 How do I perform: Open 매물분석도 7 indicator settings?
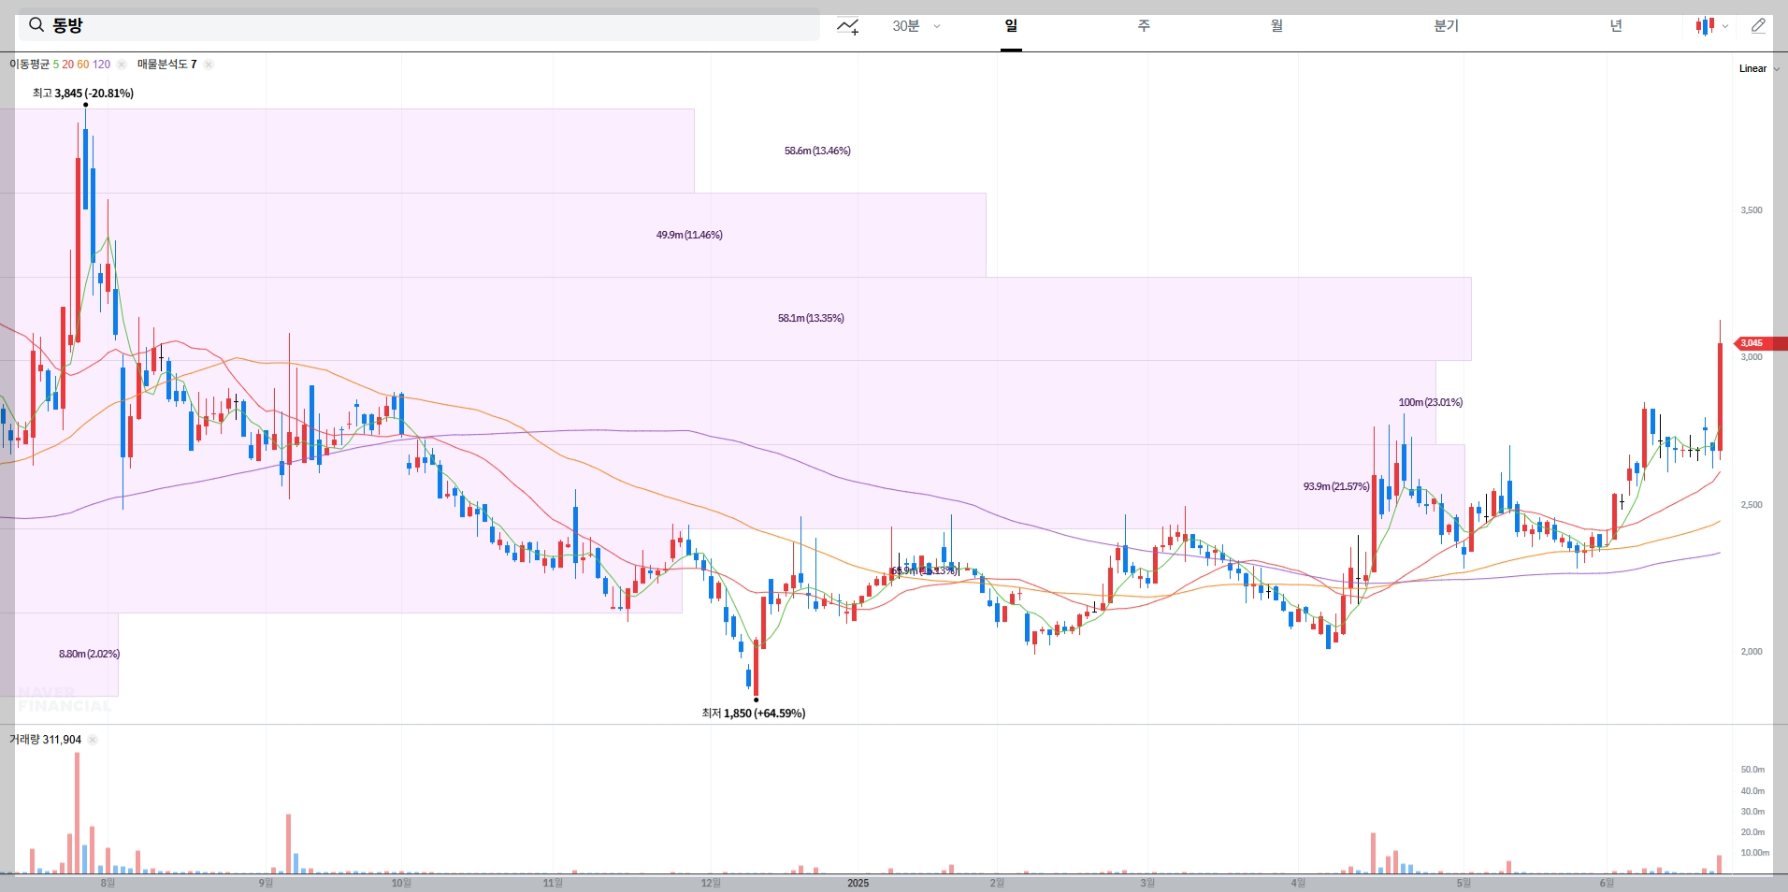coord(167,64)
